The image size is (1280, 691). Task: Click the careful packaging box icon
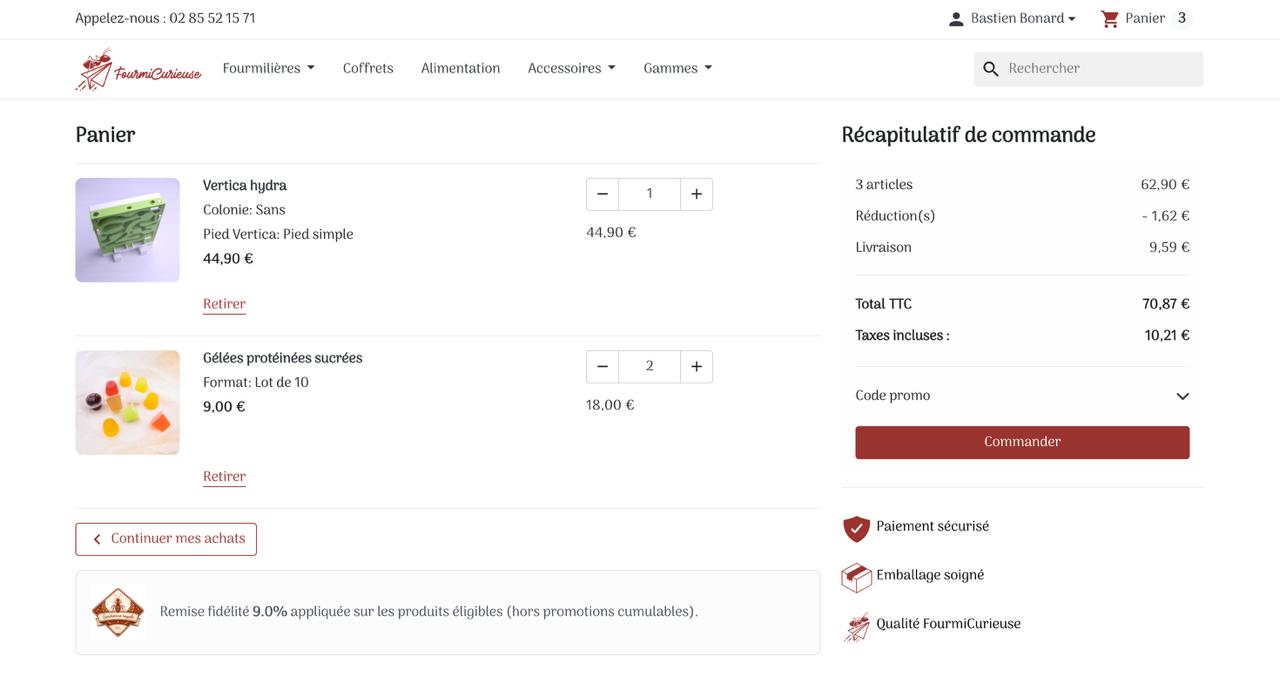[x=856, y=577]
